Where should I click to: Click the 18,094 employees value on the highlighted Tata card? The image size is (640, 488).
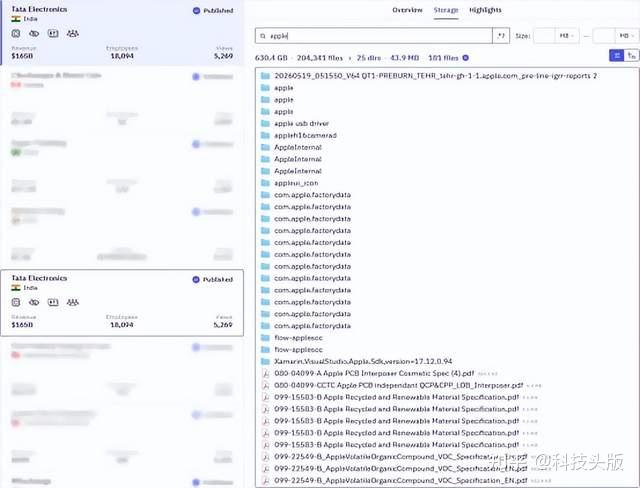pos(122,56)
